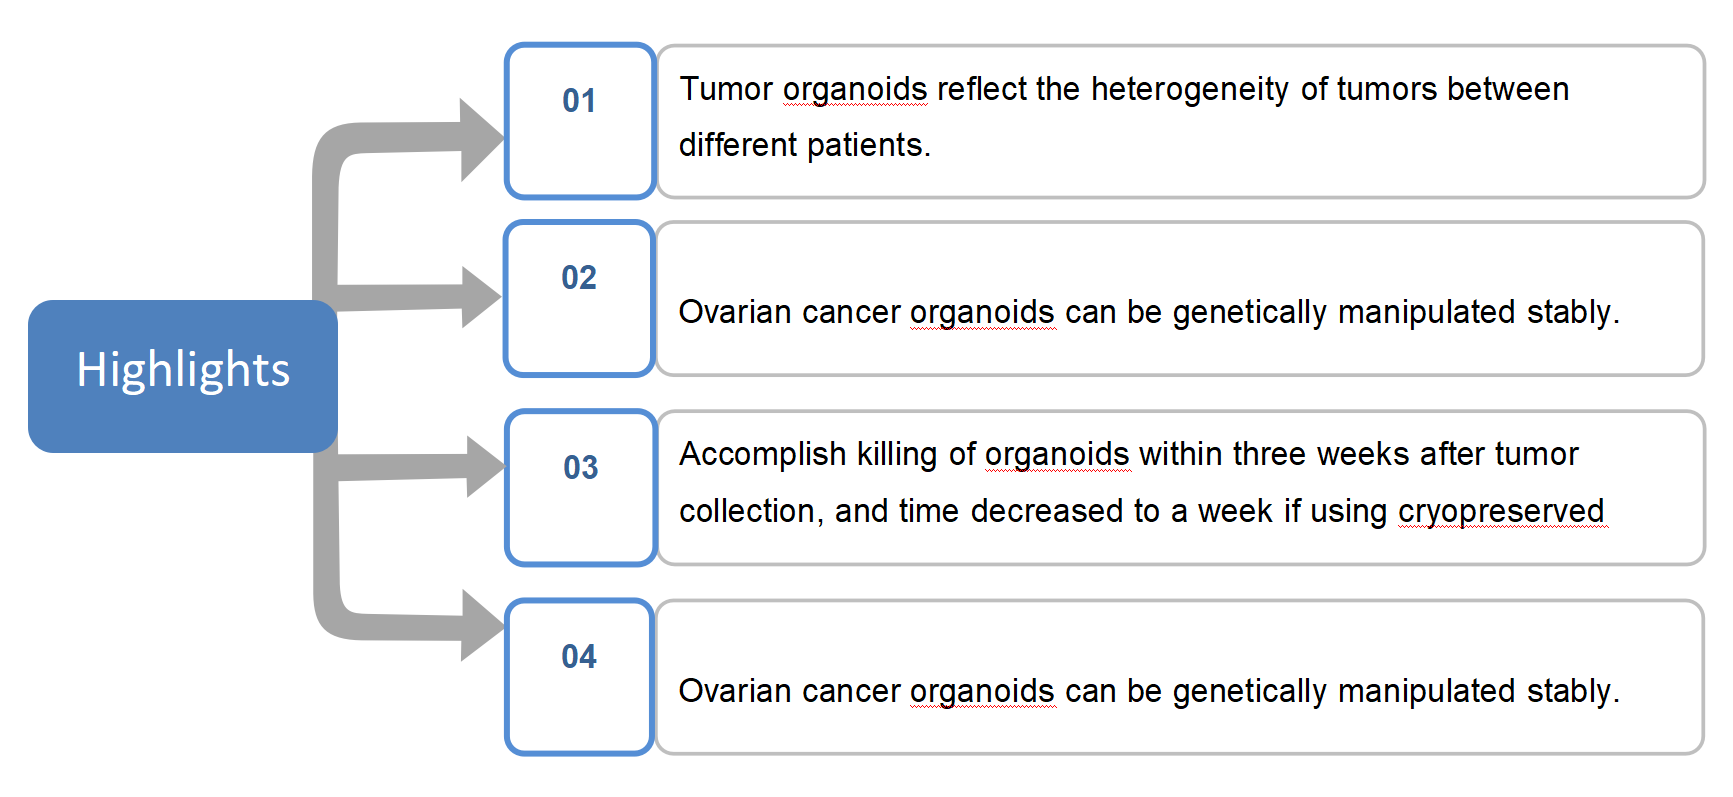
Task: Select the 01 number box
Action: coord(580,121)
